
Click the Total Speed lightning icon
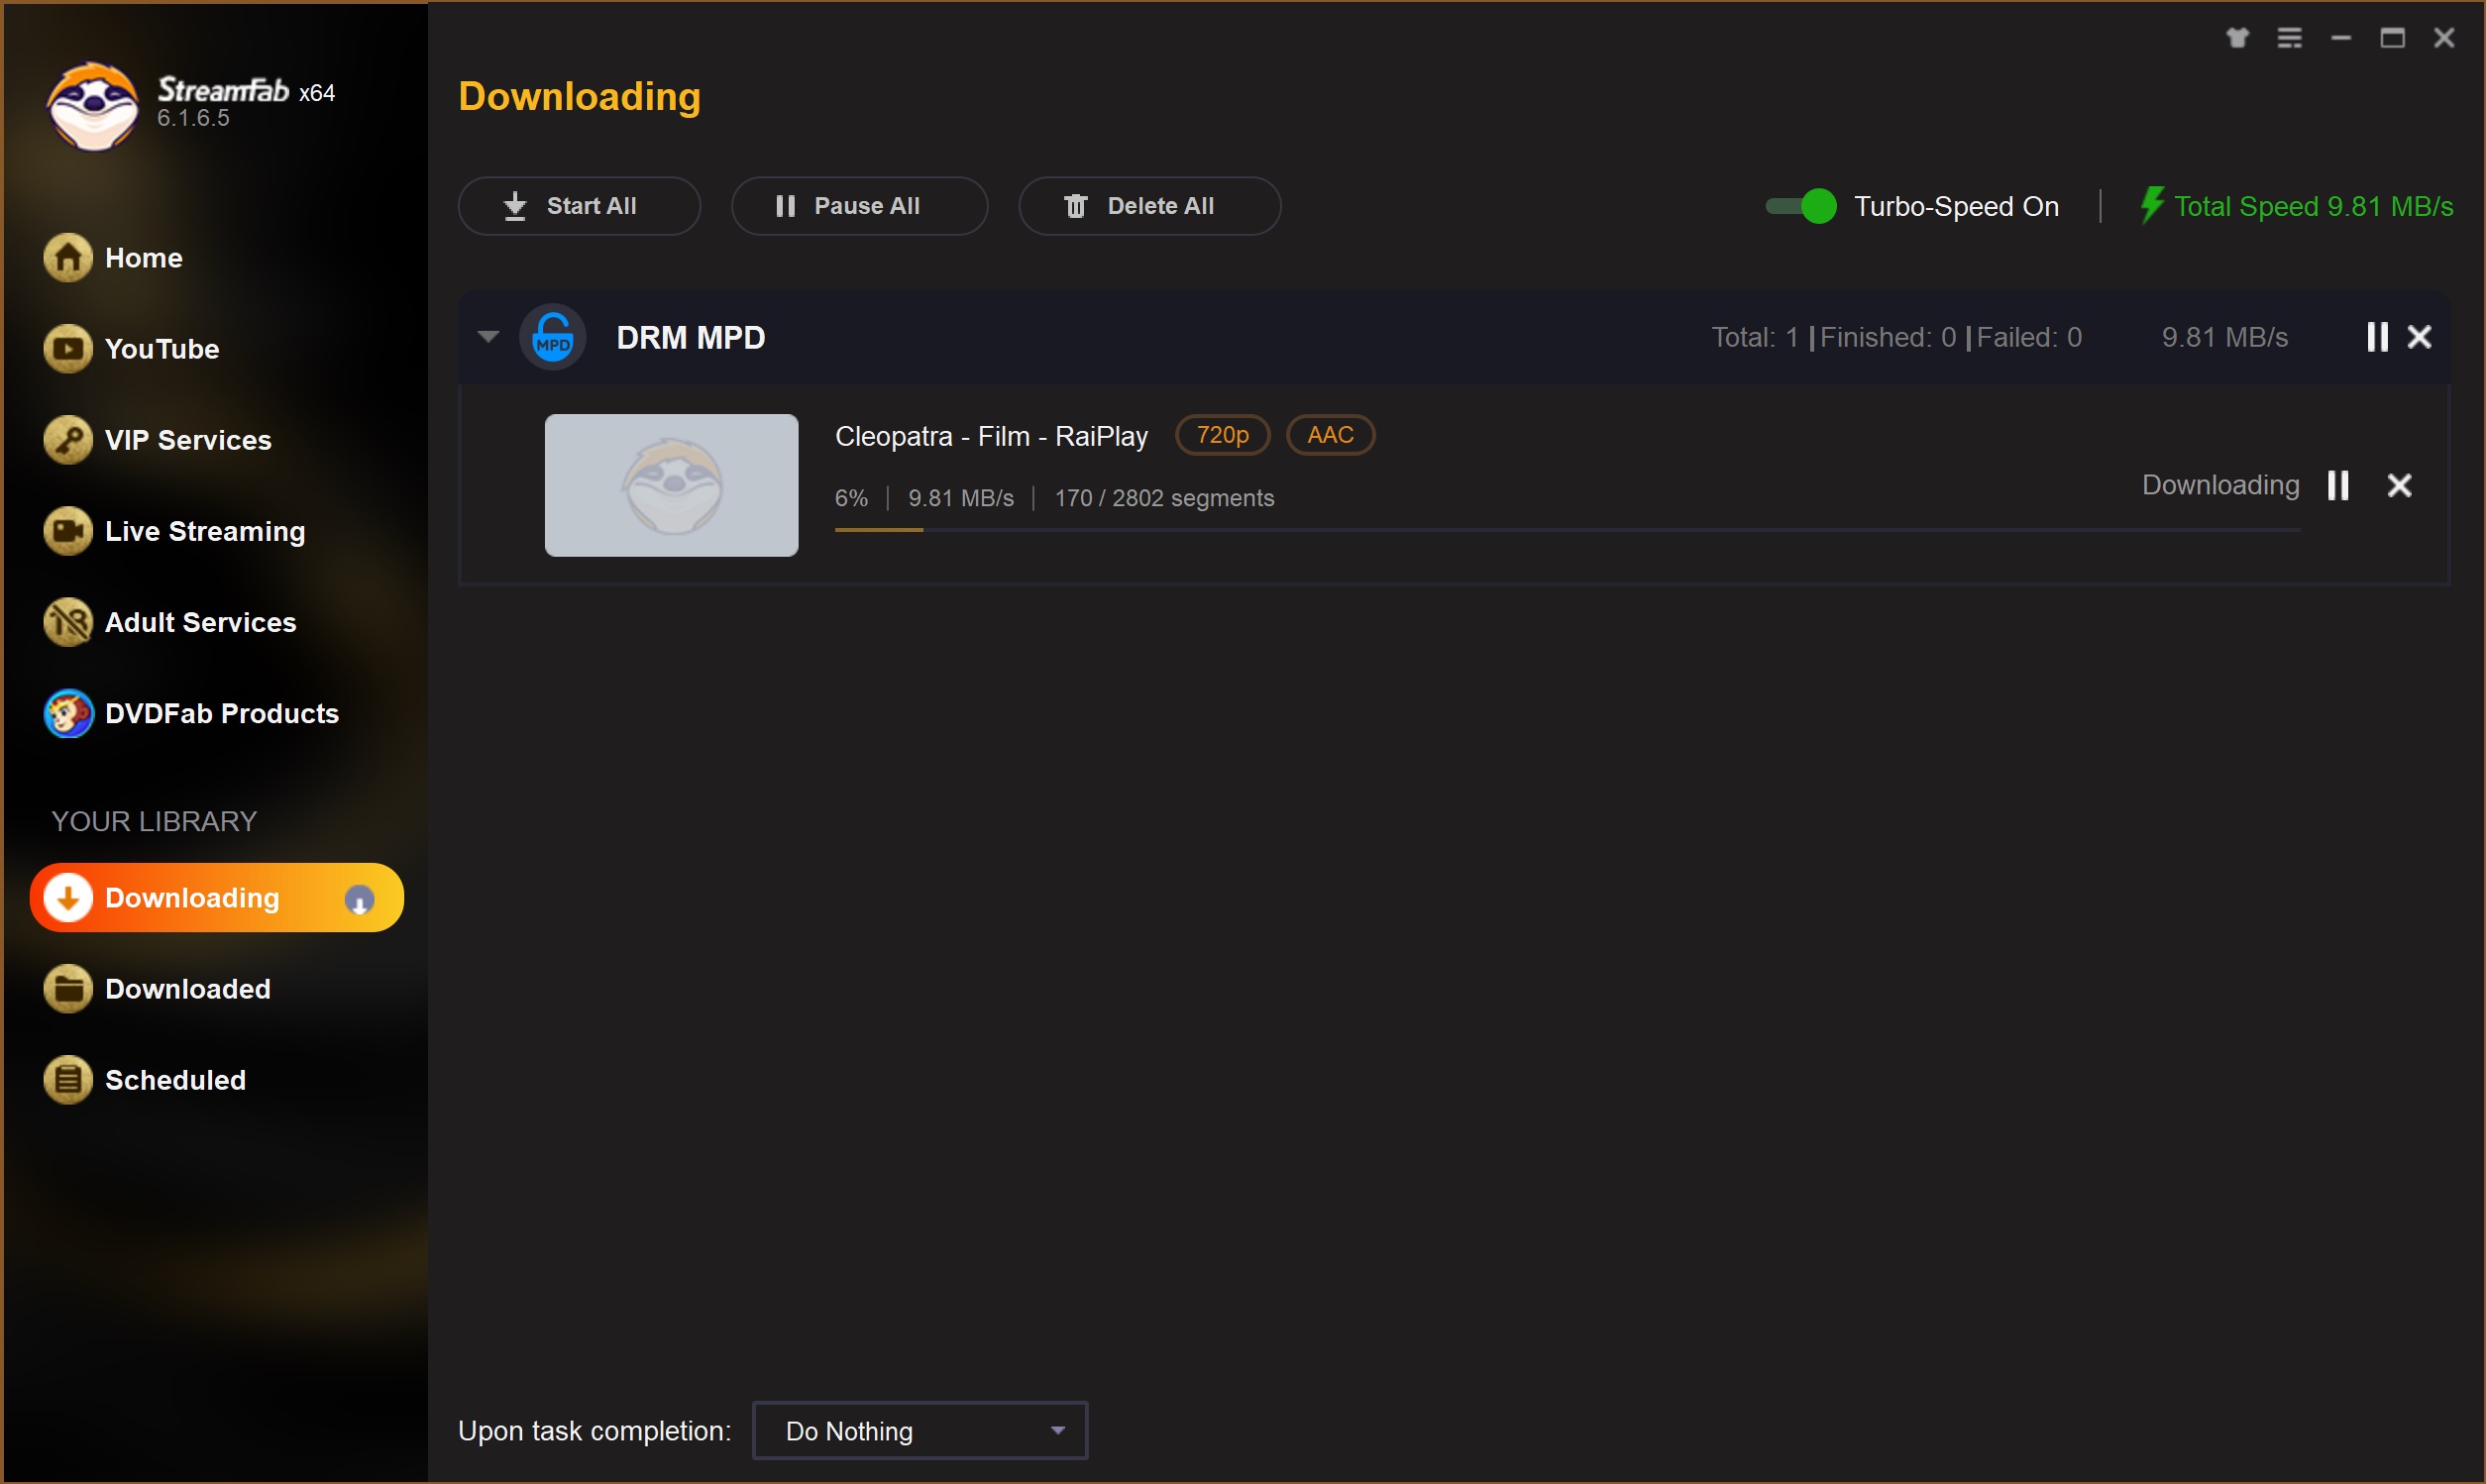coord(2152,205)
